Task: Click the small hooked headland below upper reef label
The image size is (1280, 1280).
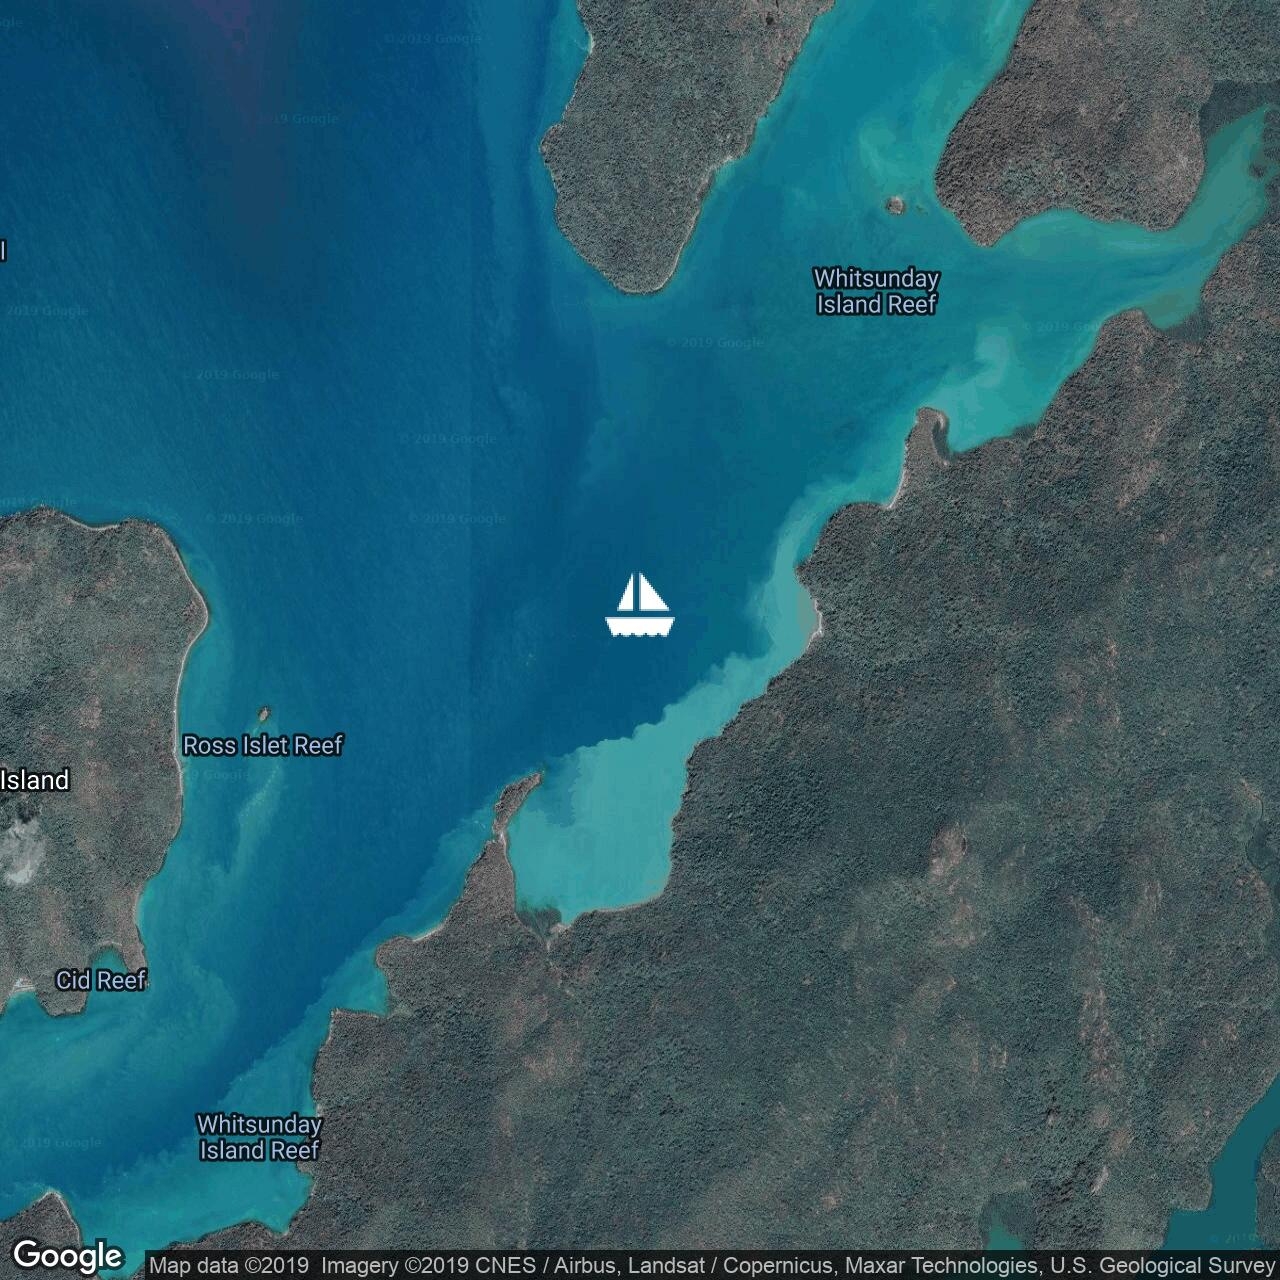Action: coord(928,432)
